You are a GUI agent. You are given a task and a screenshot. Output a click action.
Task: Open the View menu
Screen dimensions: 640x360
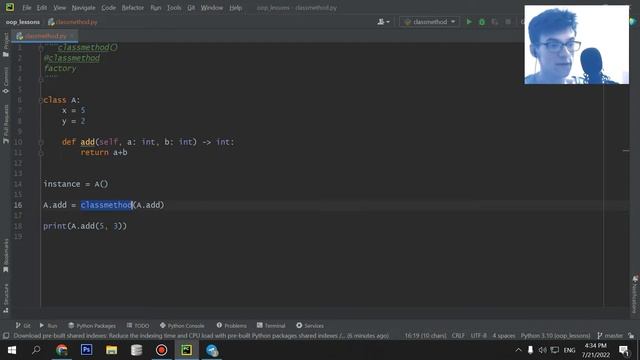(59, 7)
